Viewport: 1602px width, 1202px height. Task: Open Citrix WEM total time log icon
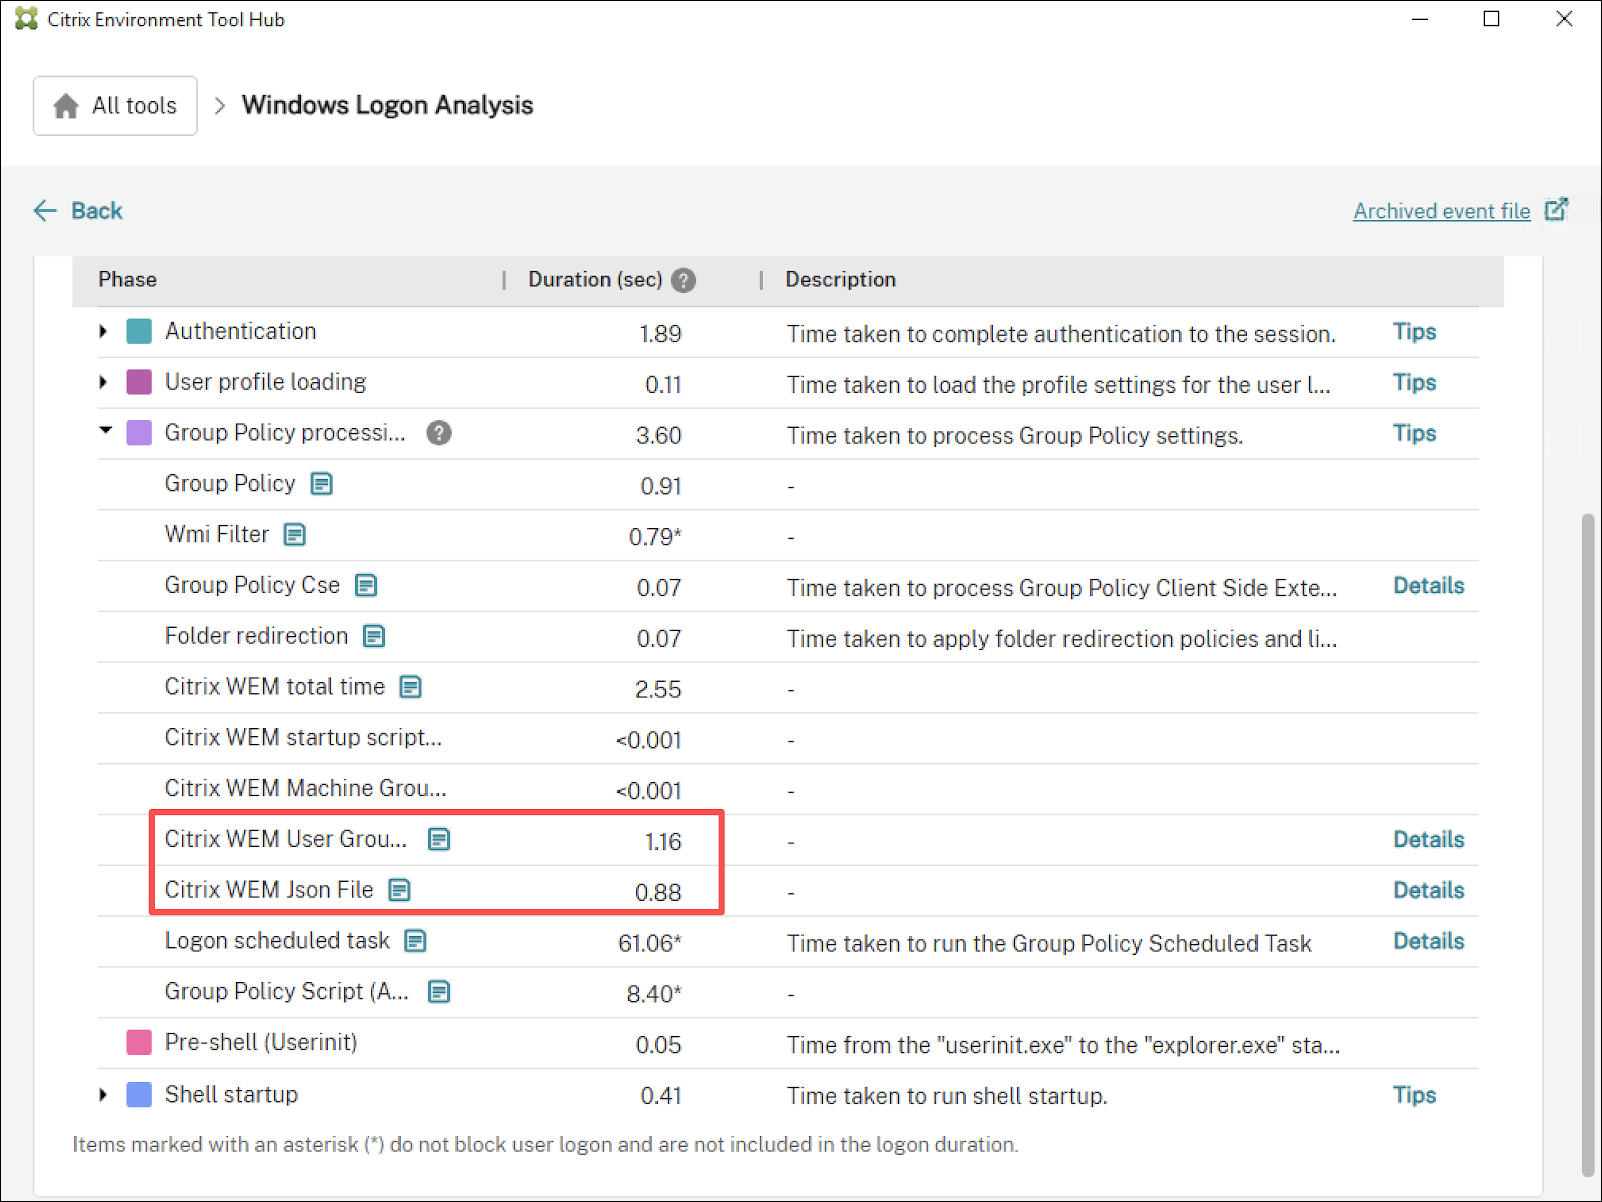[410, 687]
